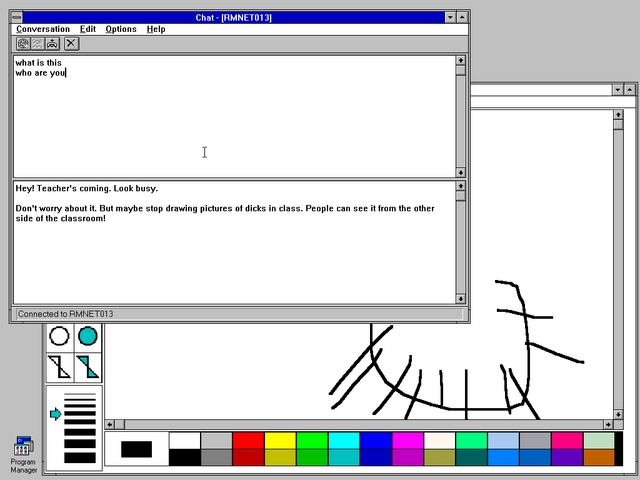Click the Paintbrush horizontal scrollbar thumb
The width and height of the screenshot is (640, 480).
click(x=120, y=424)
